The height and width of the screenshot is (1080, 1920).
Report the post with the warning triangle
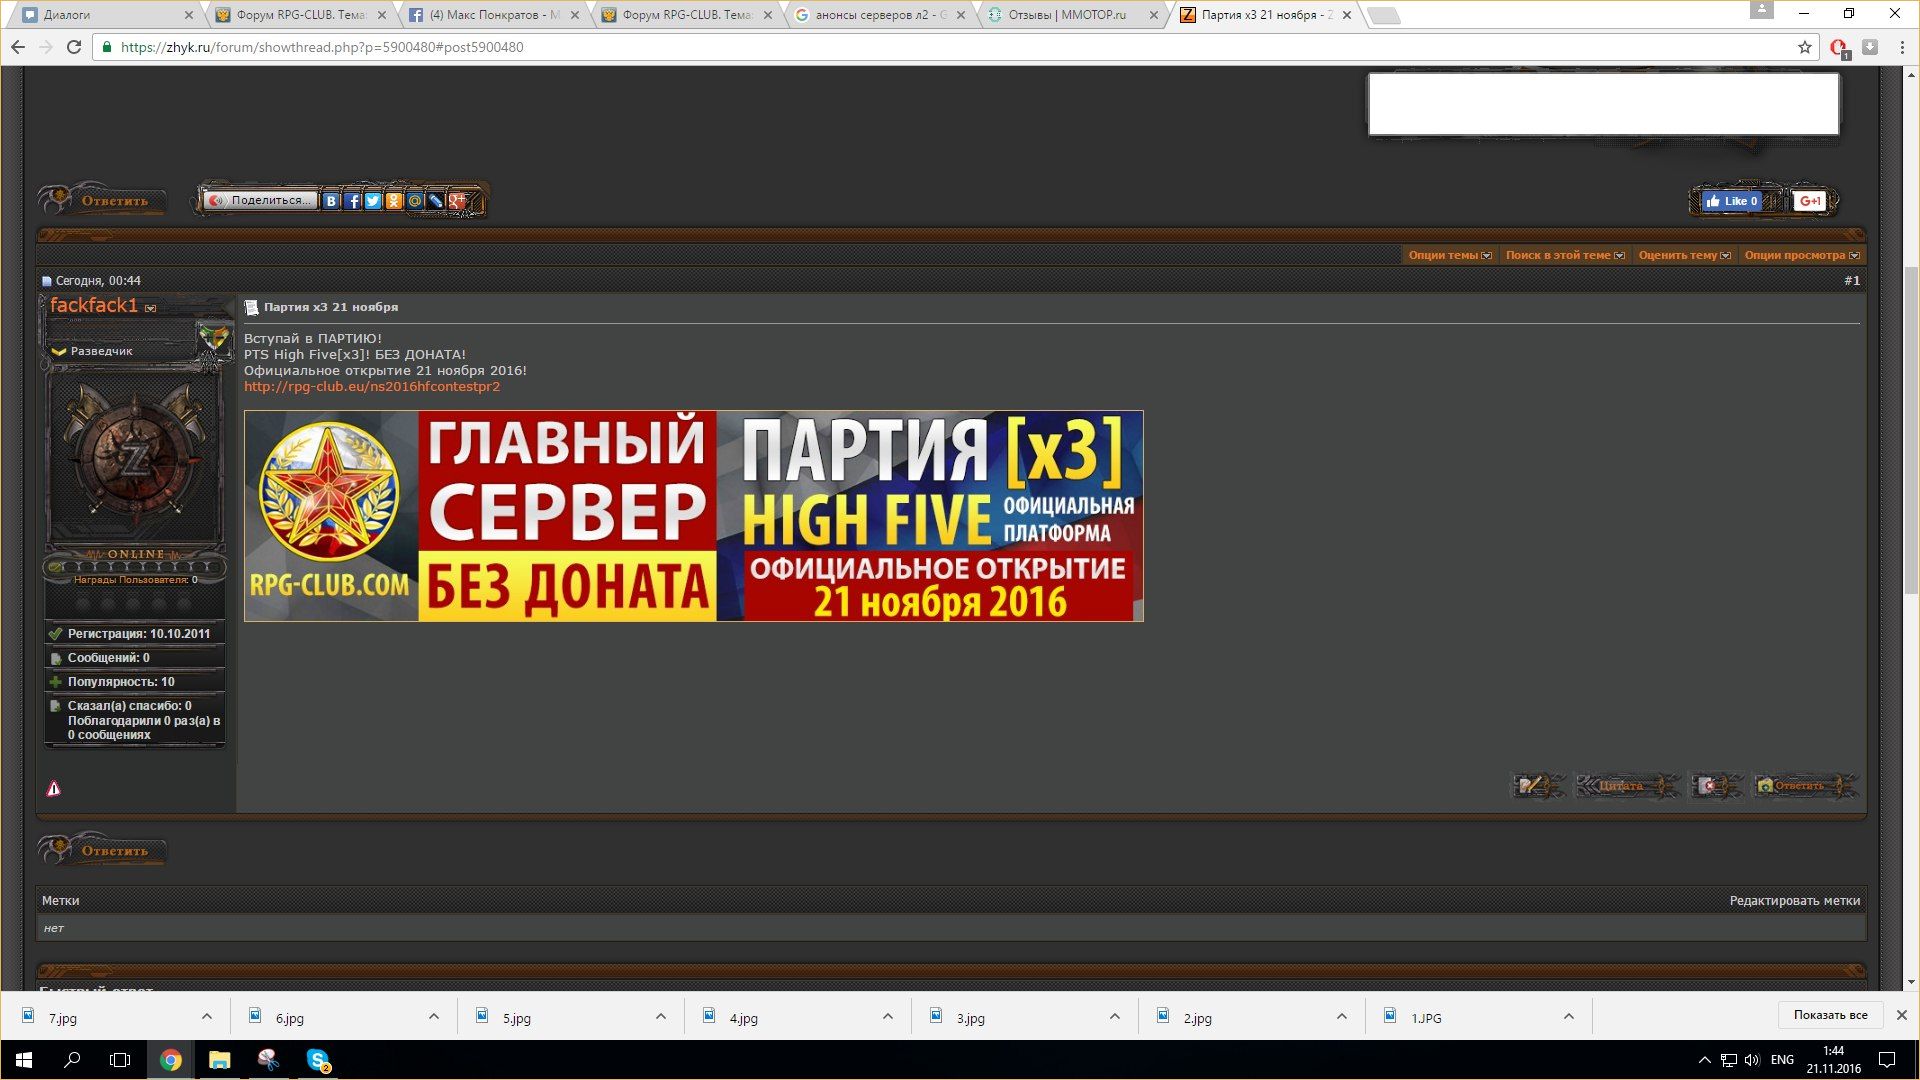point(54,789)
